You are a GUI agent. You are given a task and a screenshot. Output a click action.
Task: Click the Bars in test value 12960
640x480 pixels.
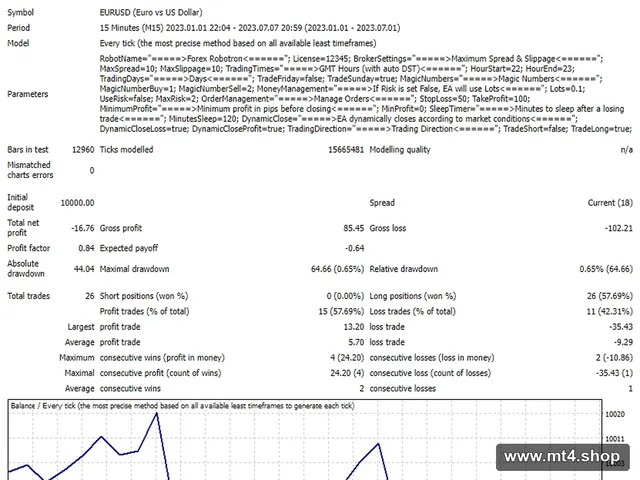(83, 150)
